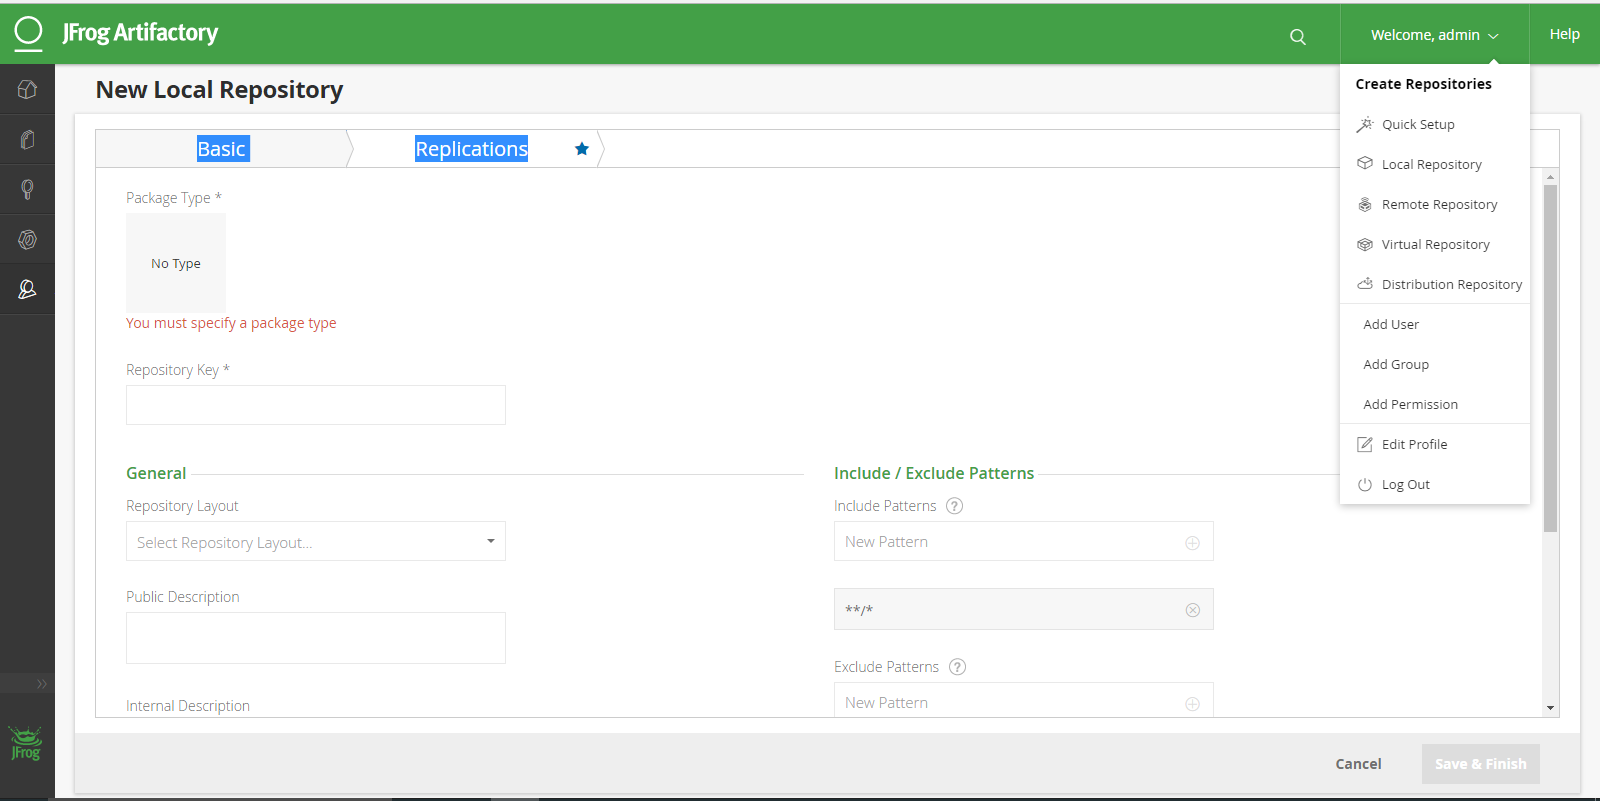
Task: Click the No Type package type tile
Action: pos(176,263)
